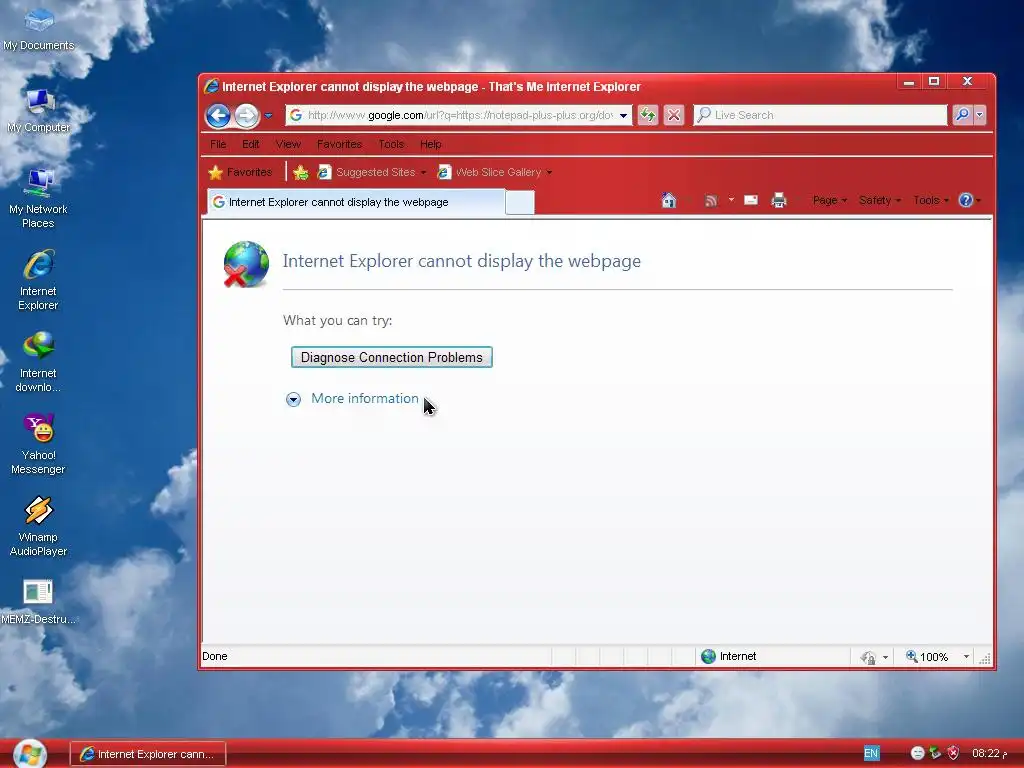This screenshot has width=1024, height=768.
Task: Click the Read Mail envelope icon
Action: (751, 200)
